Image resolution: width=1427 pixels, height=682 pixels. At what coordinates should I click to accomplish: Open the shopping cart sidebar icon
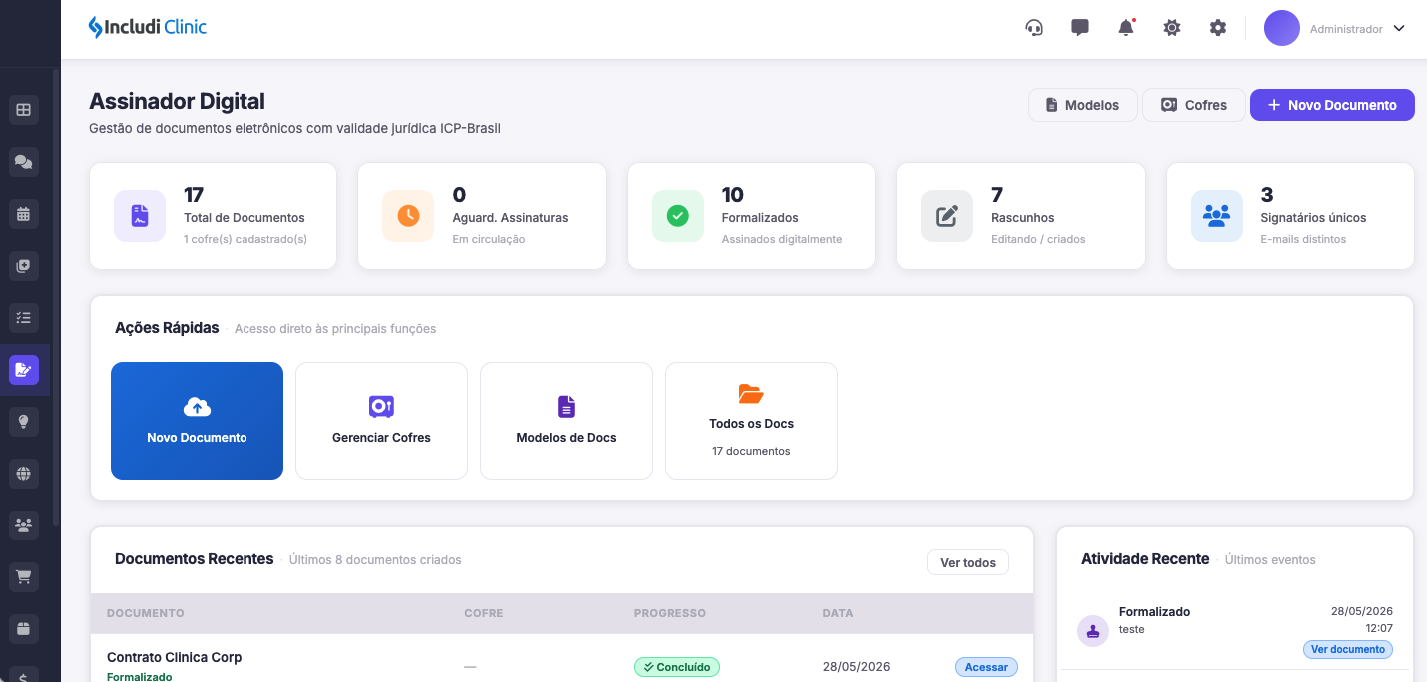[24, 577]
